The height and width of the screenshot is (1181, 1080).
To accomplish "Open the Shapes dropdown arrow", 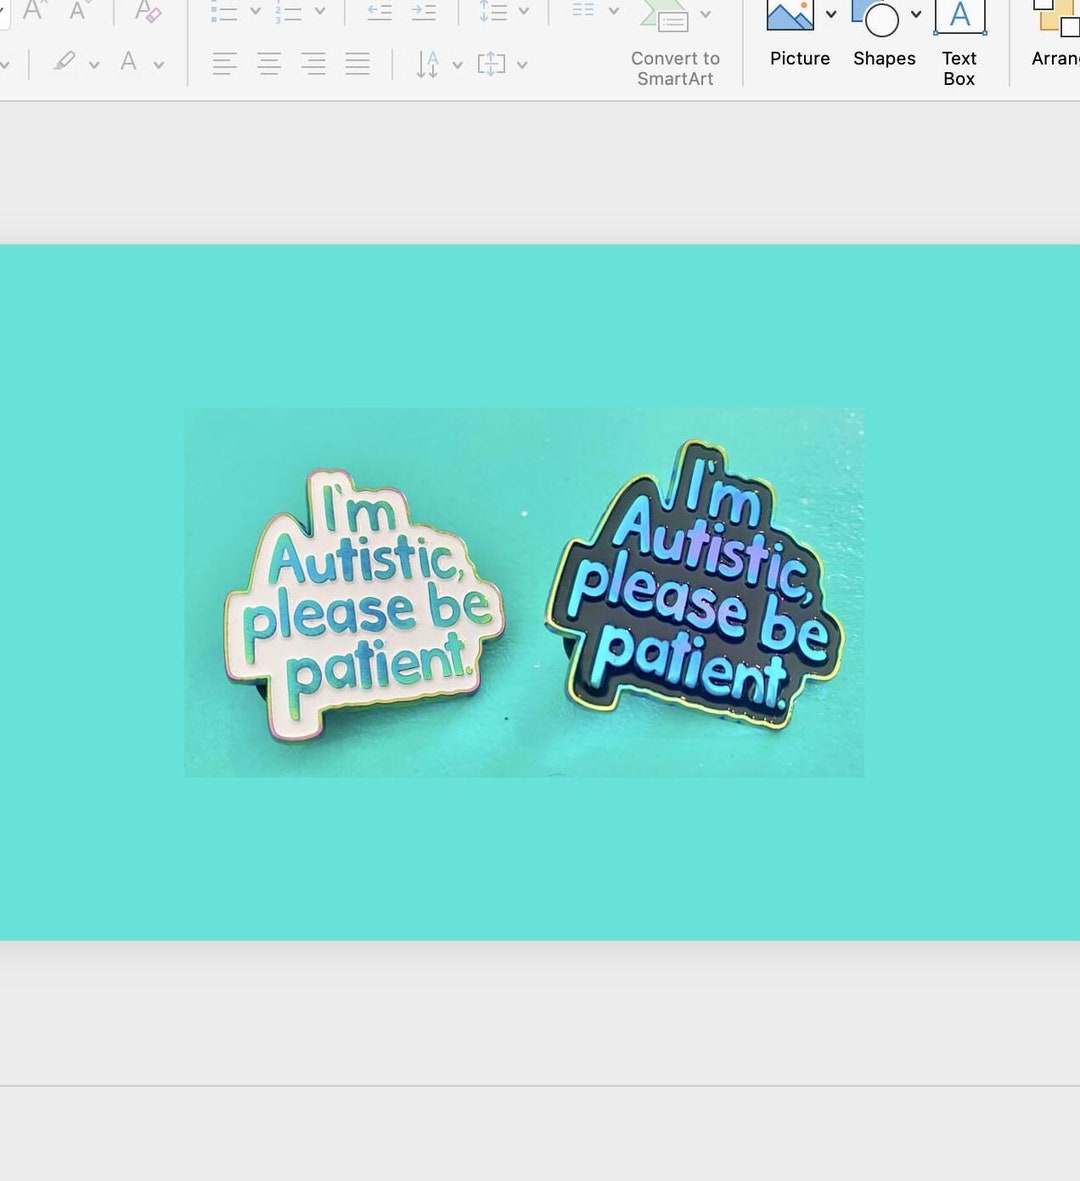I will pos(916,15).
